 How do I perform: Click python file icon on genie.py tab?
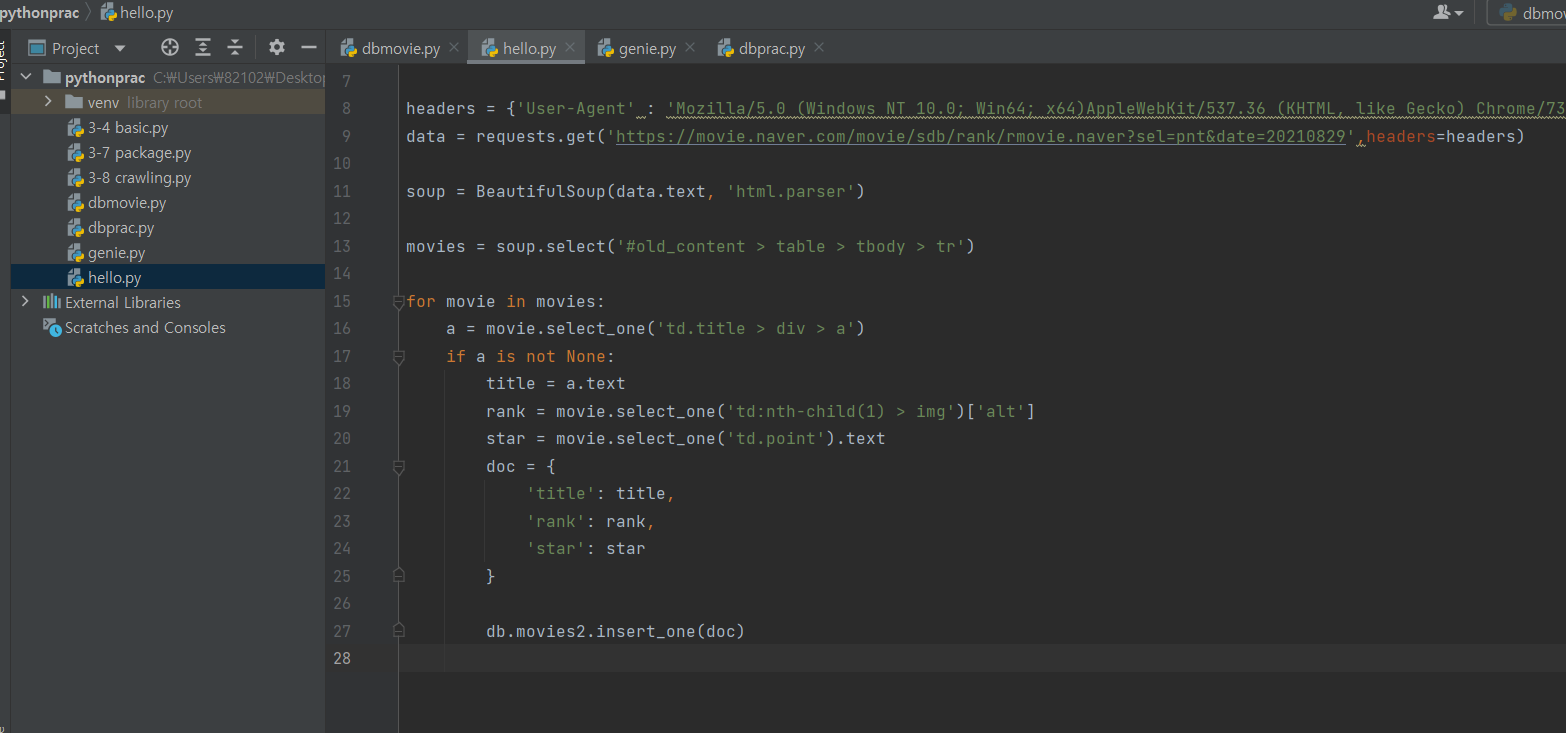pos(606,48)
